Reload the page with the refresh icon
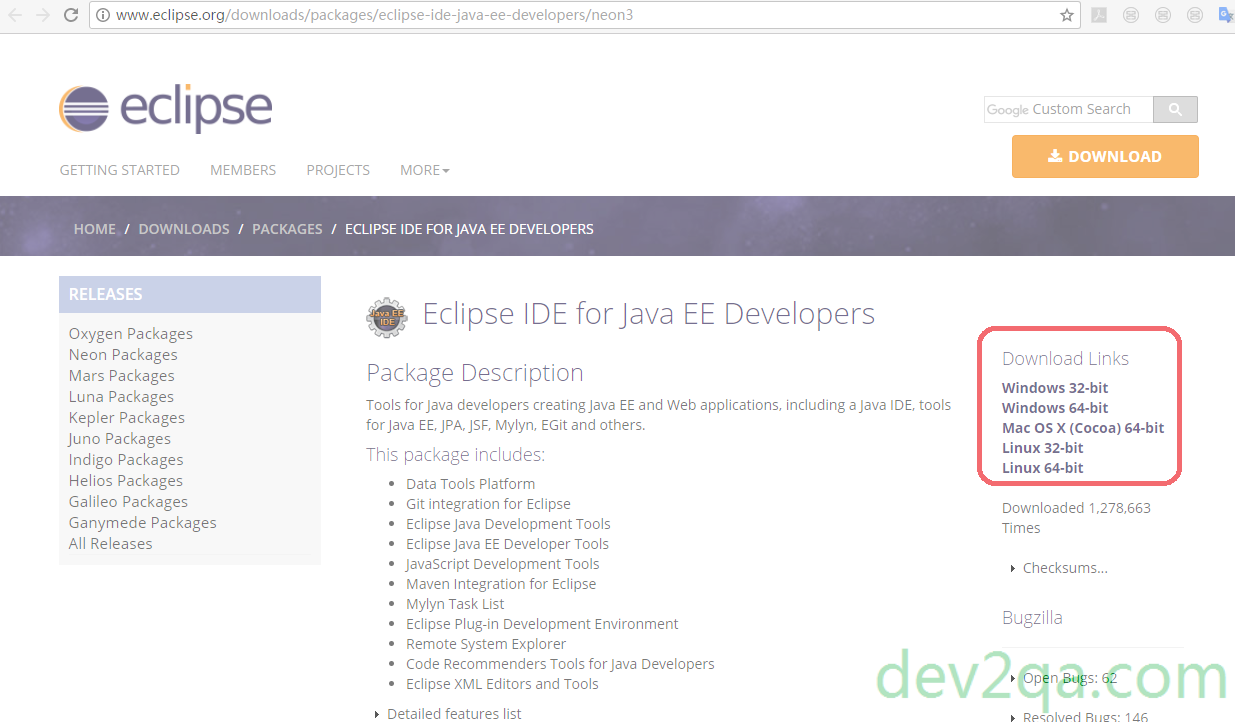 [71, 15]
